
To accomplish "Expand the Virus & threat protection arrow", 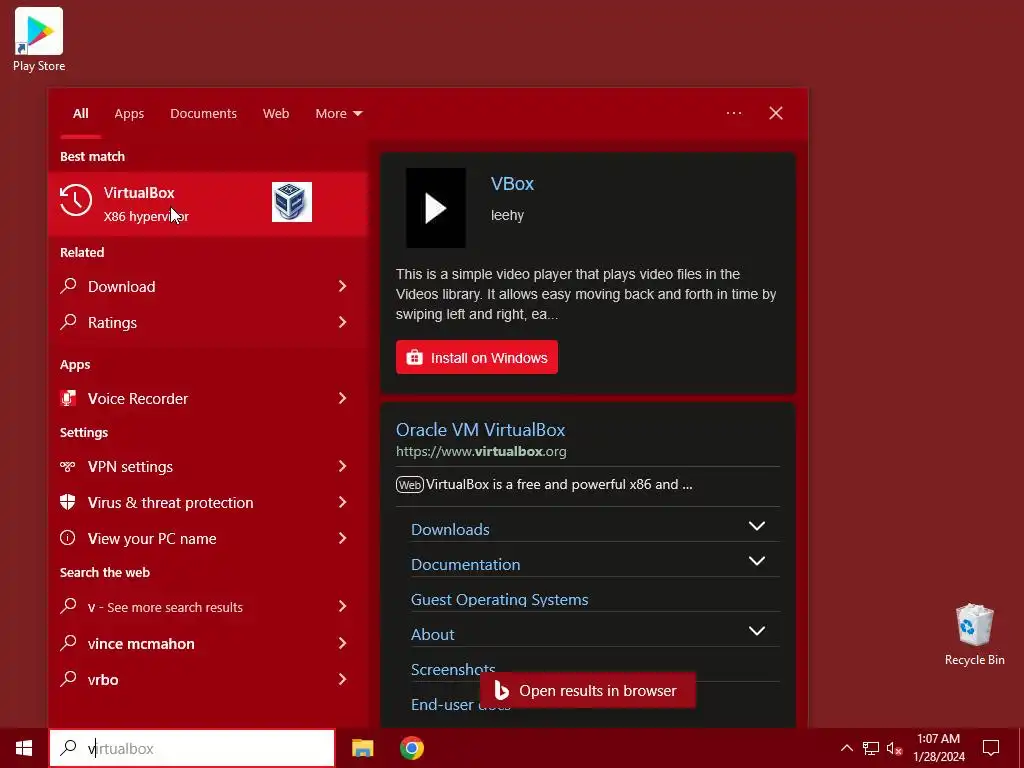I will click(342, 502).
